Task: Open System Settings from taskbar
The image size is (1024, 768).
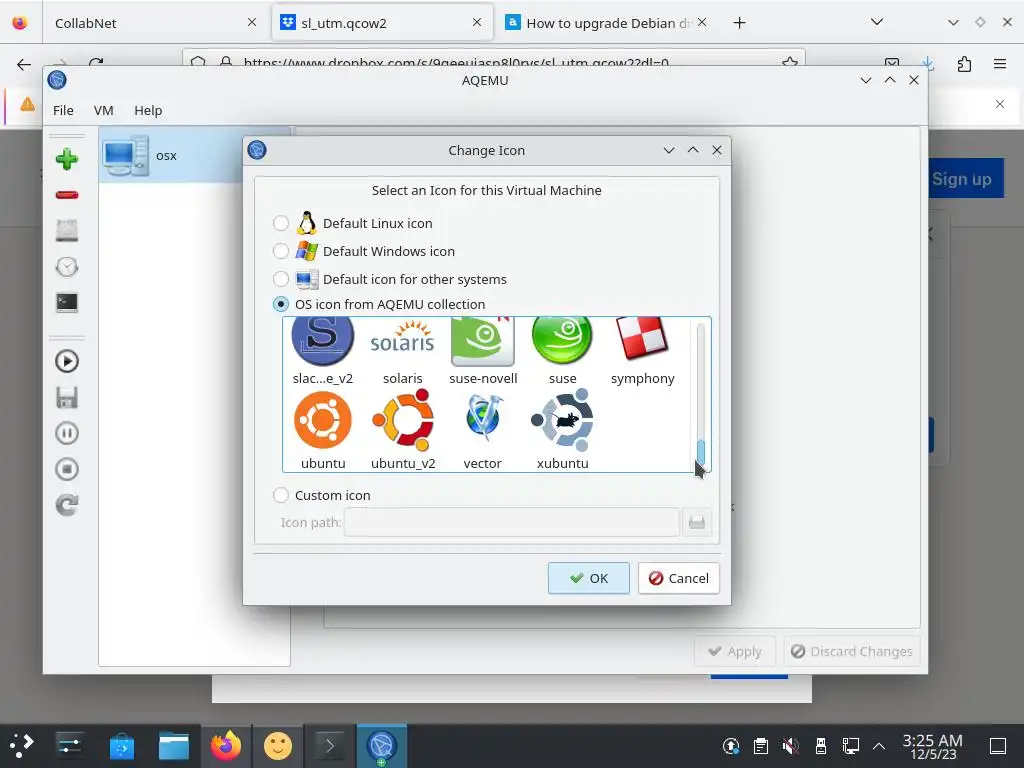Action: [69, 745]
